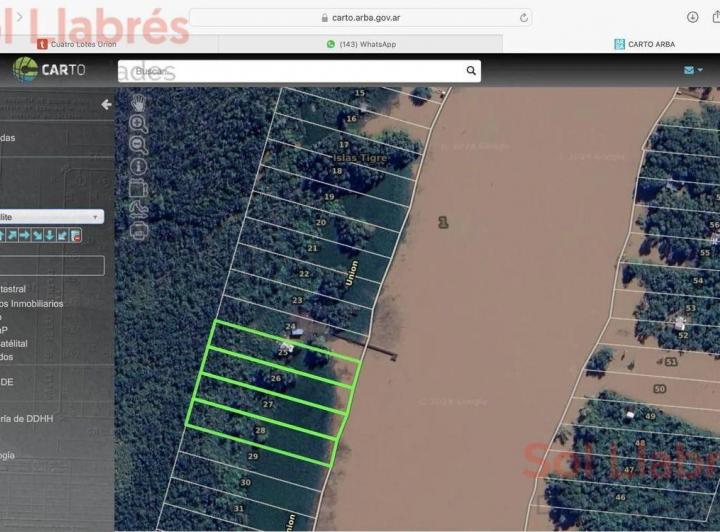Click parcel number 17
Viewport: 720px width, 532px height.
coord(344,145)
